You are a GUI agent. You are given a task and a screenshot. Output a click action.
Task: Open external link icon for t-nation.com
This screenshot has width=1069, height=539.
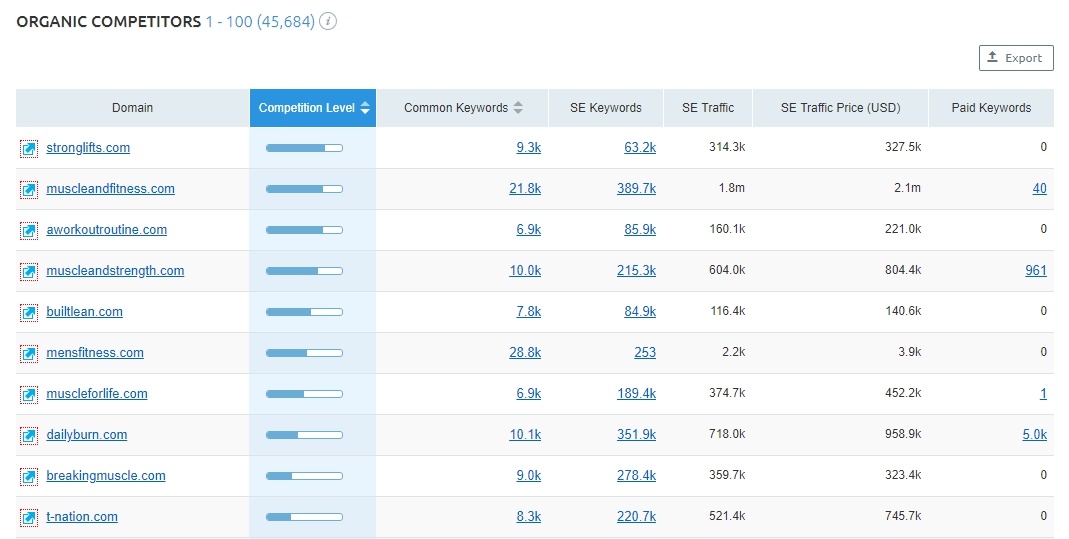(29, 517)
